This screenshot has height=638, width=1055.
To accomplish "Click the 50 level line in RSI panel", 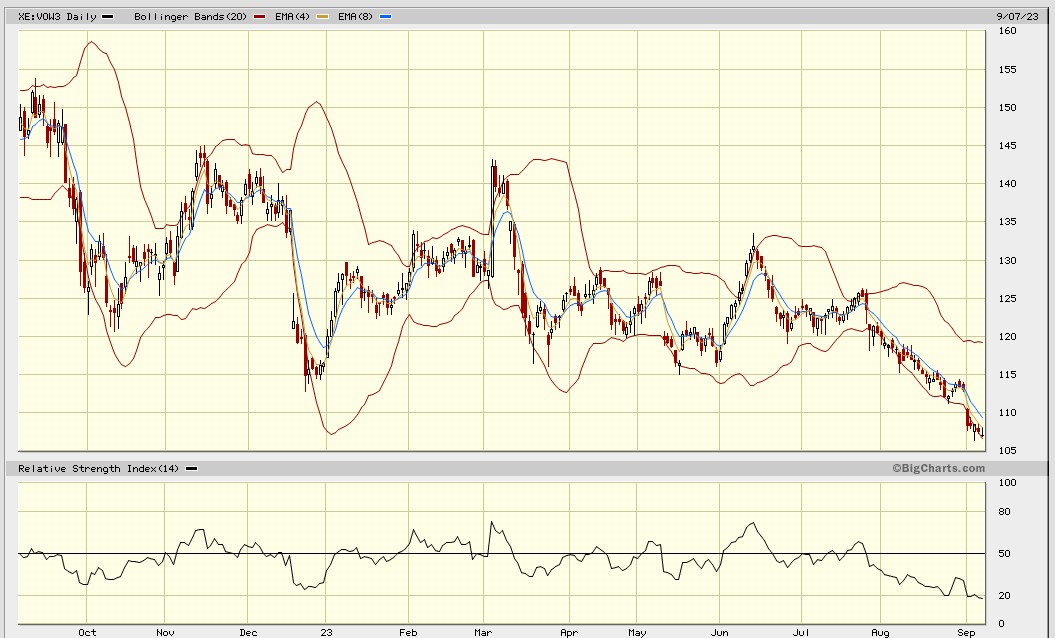I will tap(500, 551).
